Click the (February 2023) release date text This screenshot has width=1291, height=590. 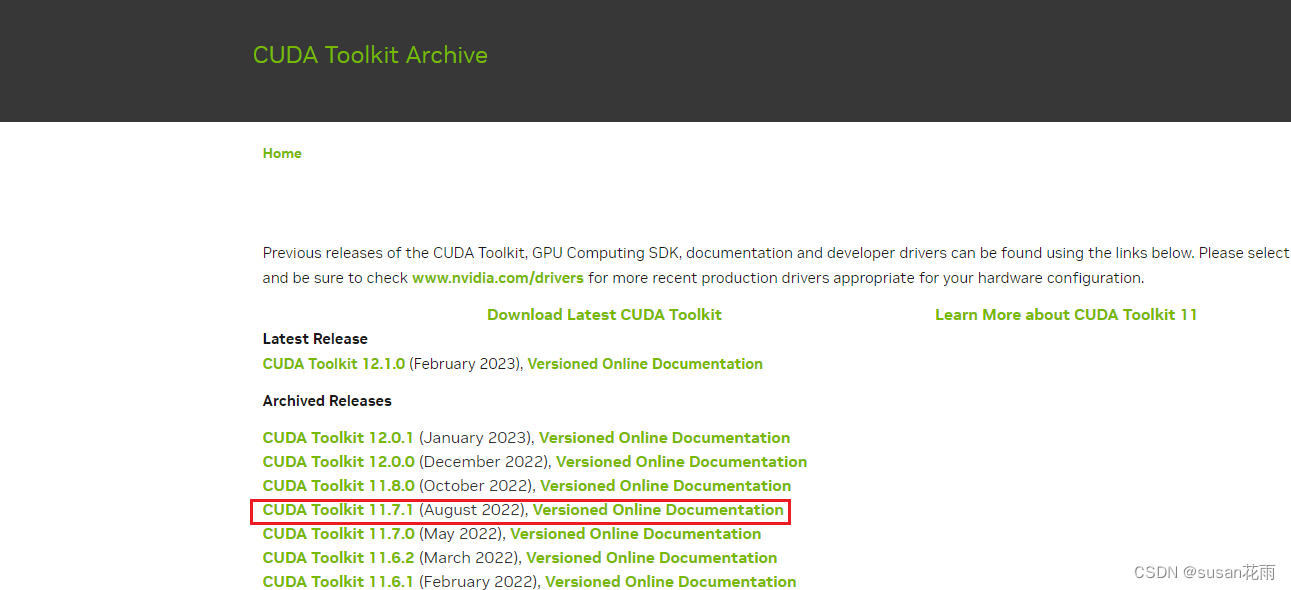[x=464, y=364]
